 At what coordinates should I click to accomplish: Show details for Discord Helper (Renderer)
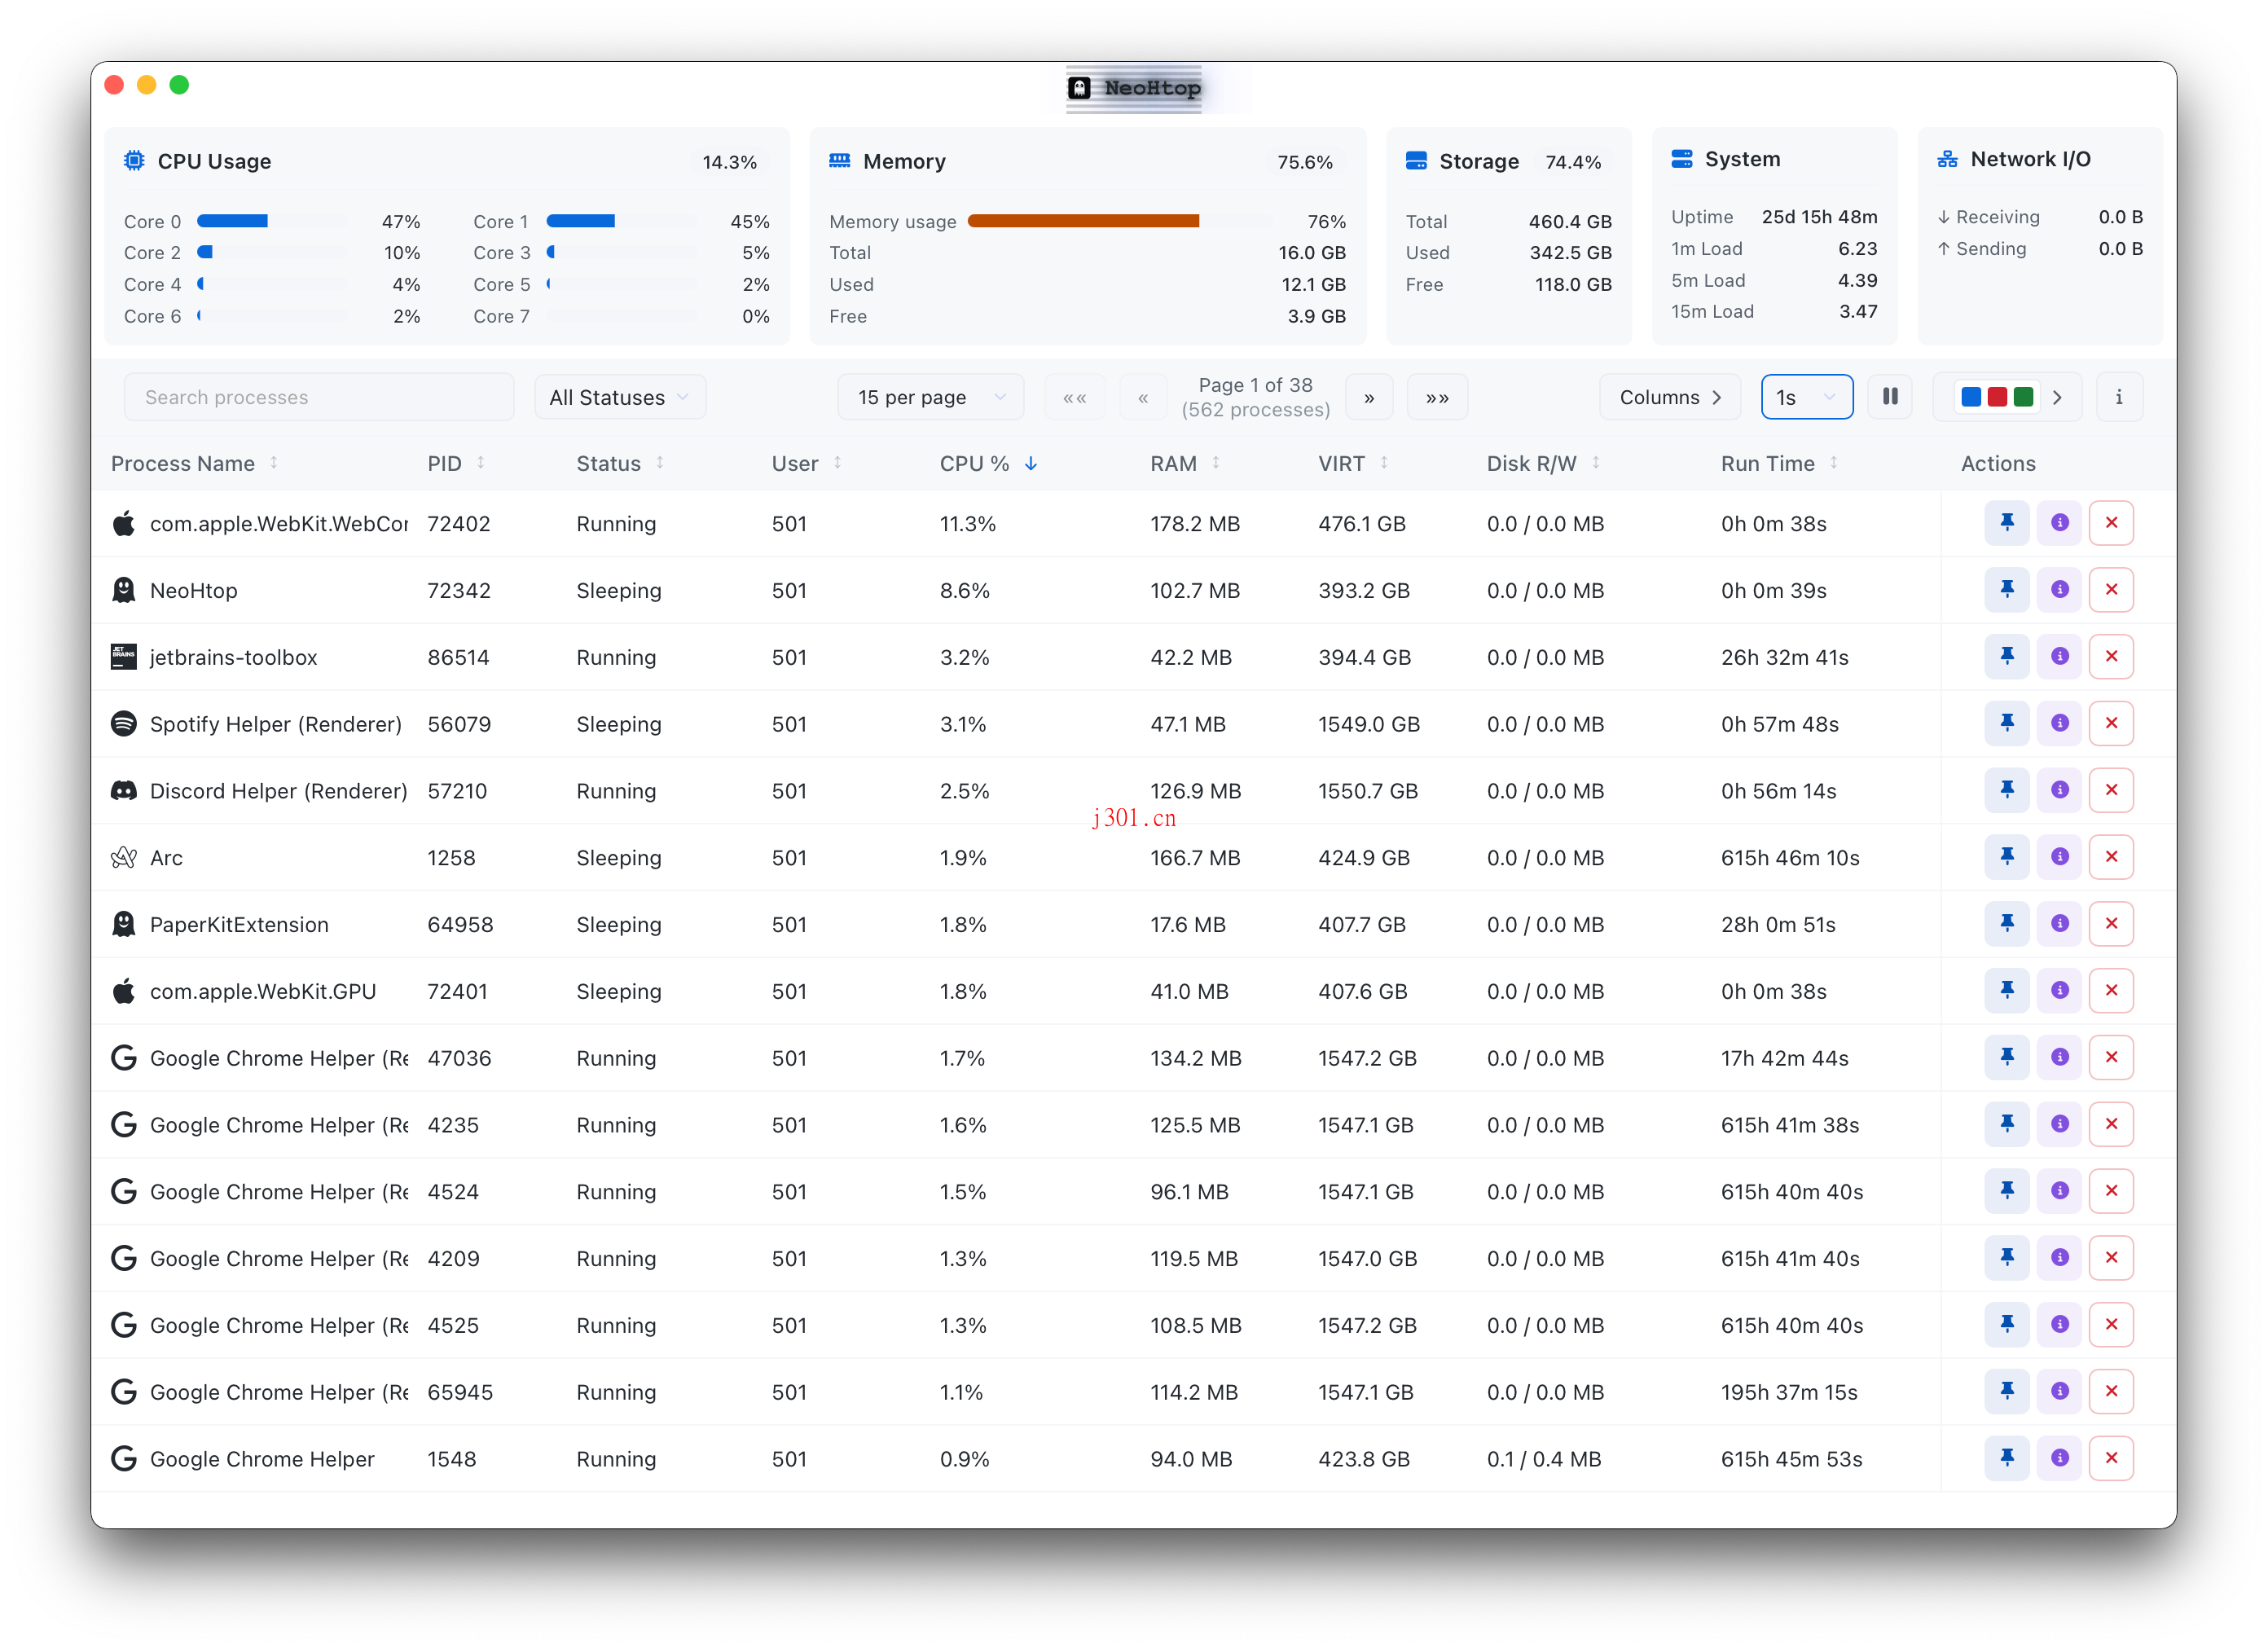2059,790
